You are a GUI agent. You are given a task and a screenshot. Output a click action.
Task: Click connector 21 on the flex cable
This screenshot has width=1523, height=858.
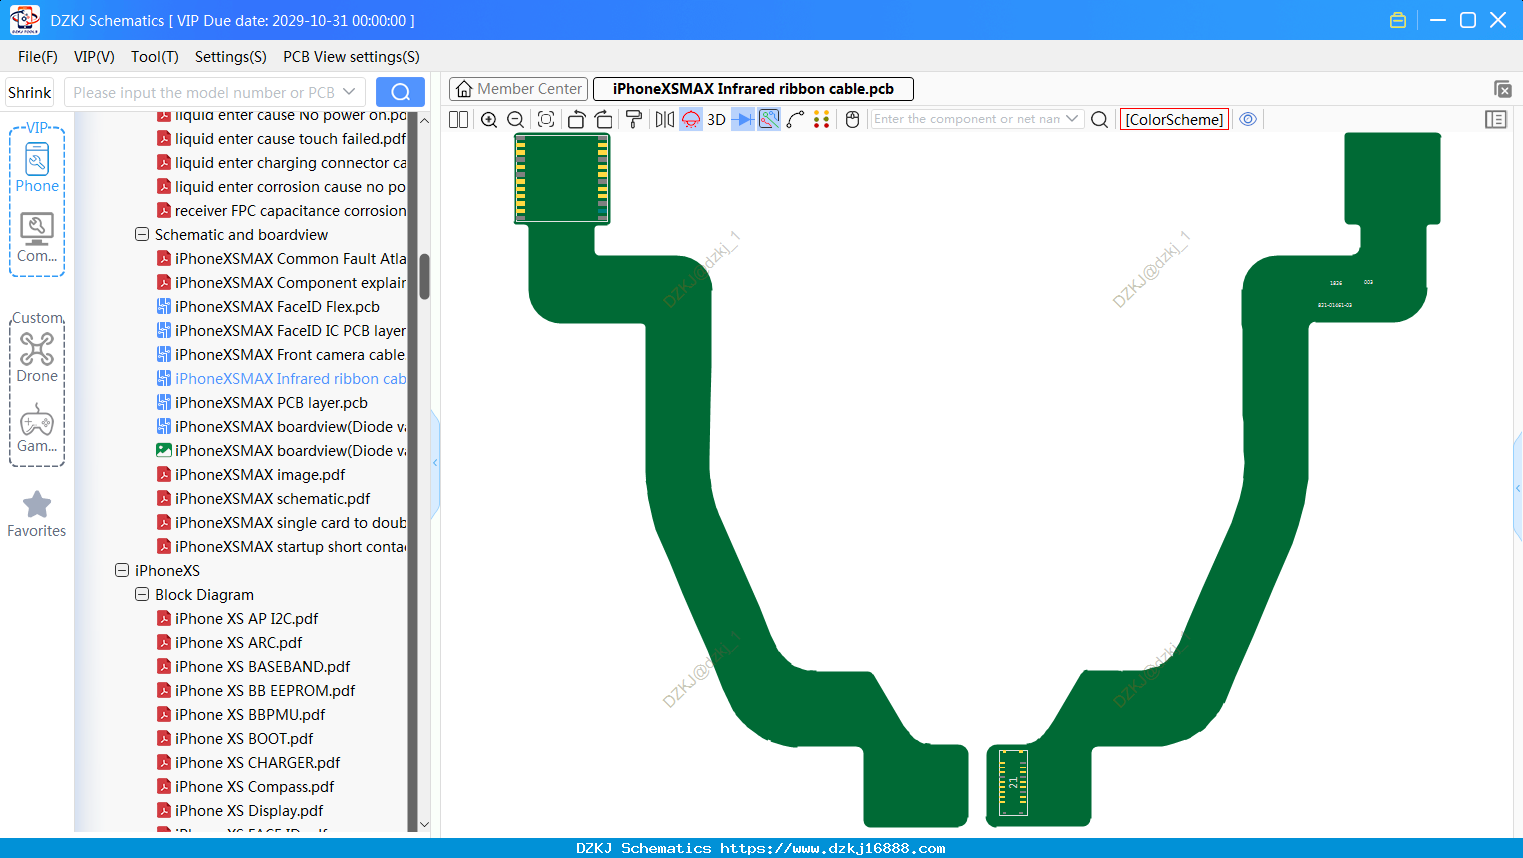coord(1013,782)
